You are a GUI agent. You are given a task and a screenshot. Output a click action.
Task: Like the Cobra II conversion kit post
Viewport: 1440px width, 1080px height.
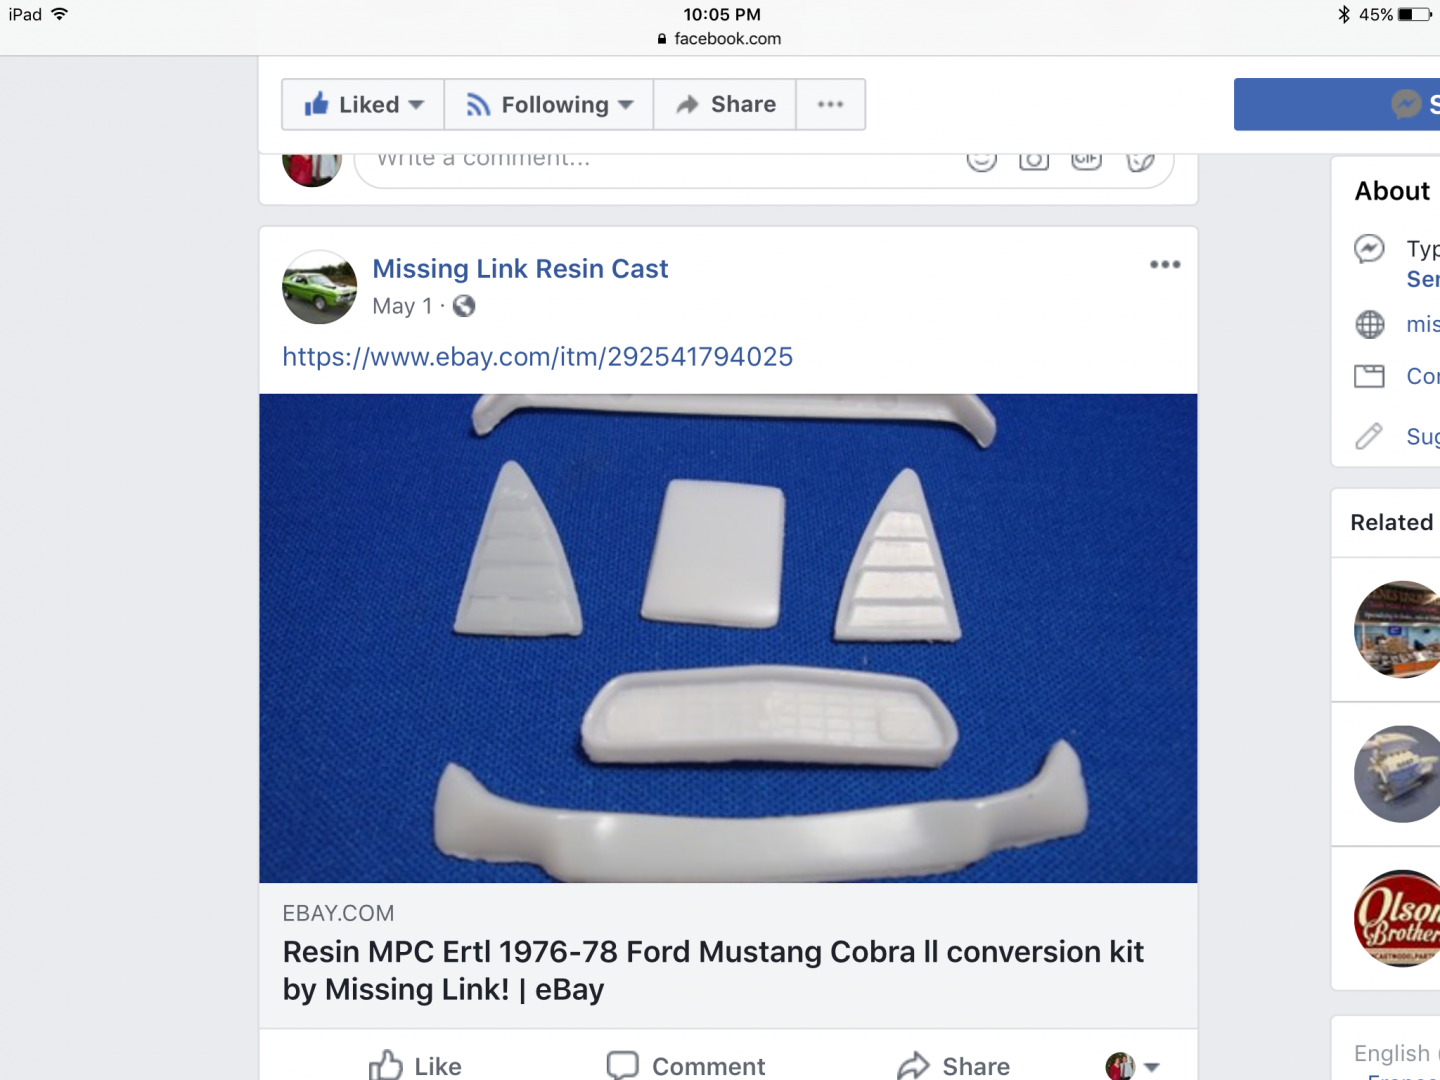pos(415,1065)
